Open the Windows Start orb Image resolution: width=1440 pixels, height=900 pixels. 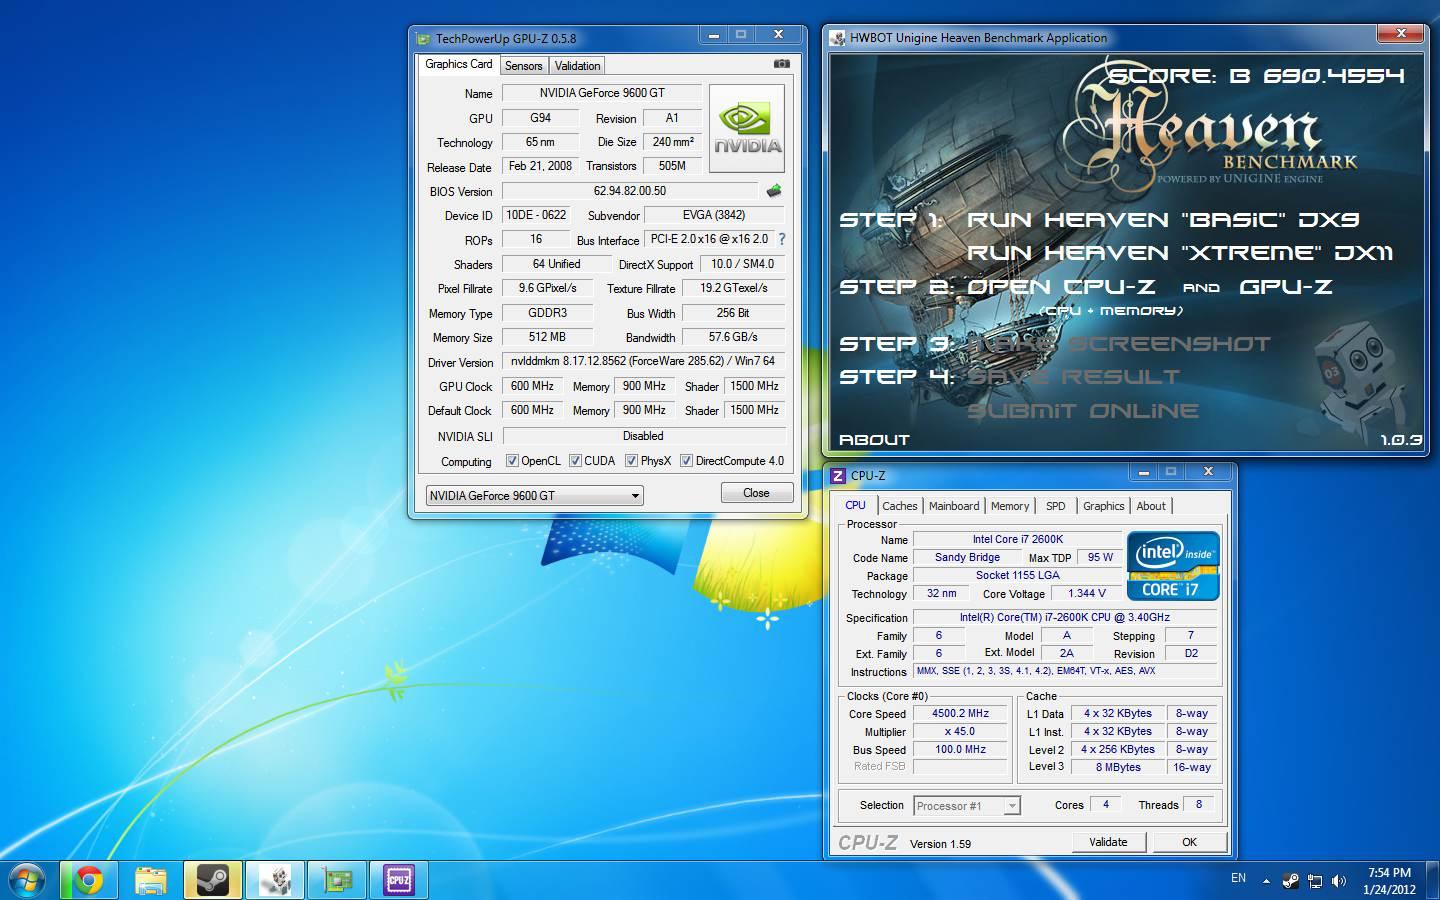click(x=26, y=880)
